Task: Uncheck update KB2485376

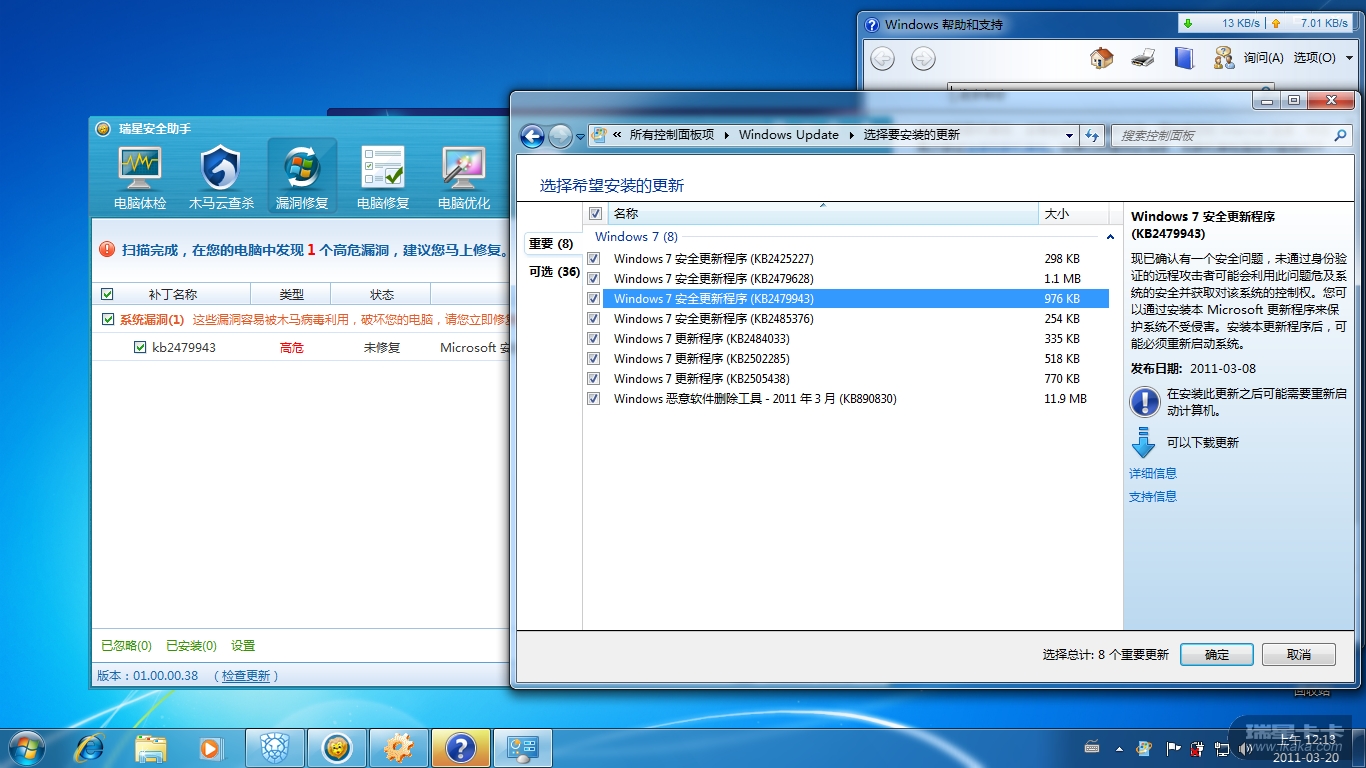Action: click(594, 319)
